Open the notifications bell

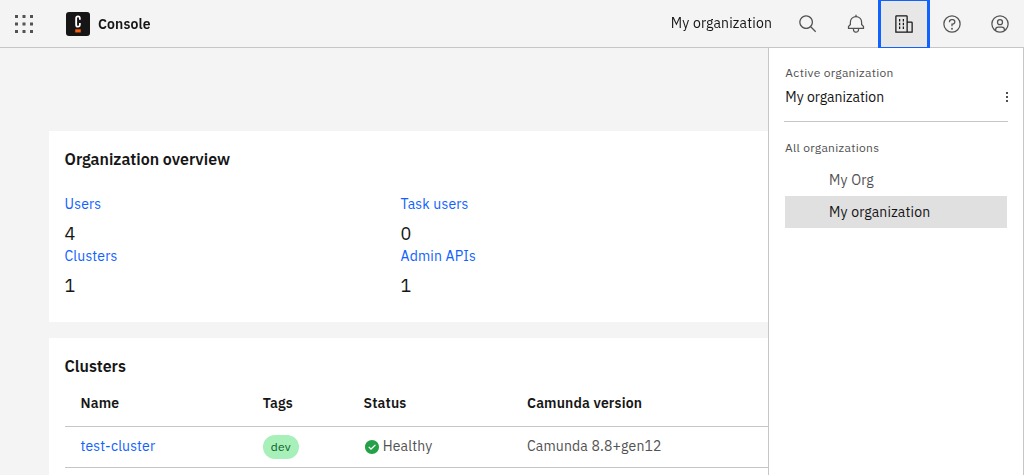(856, 24)
